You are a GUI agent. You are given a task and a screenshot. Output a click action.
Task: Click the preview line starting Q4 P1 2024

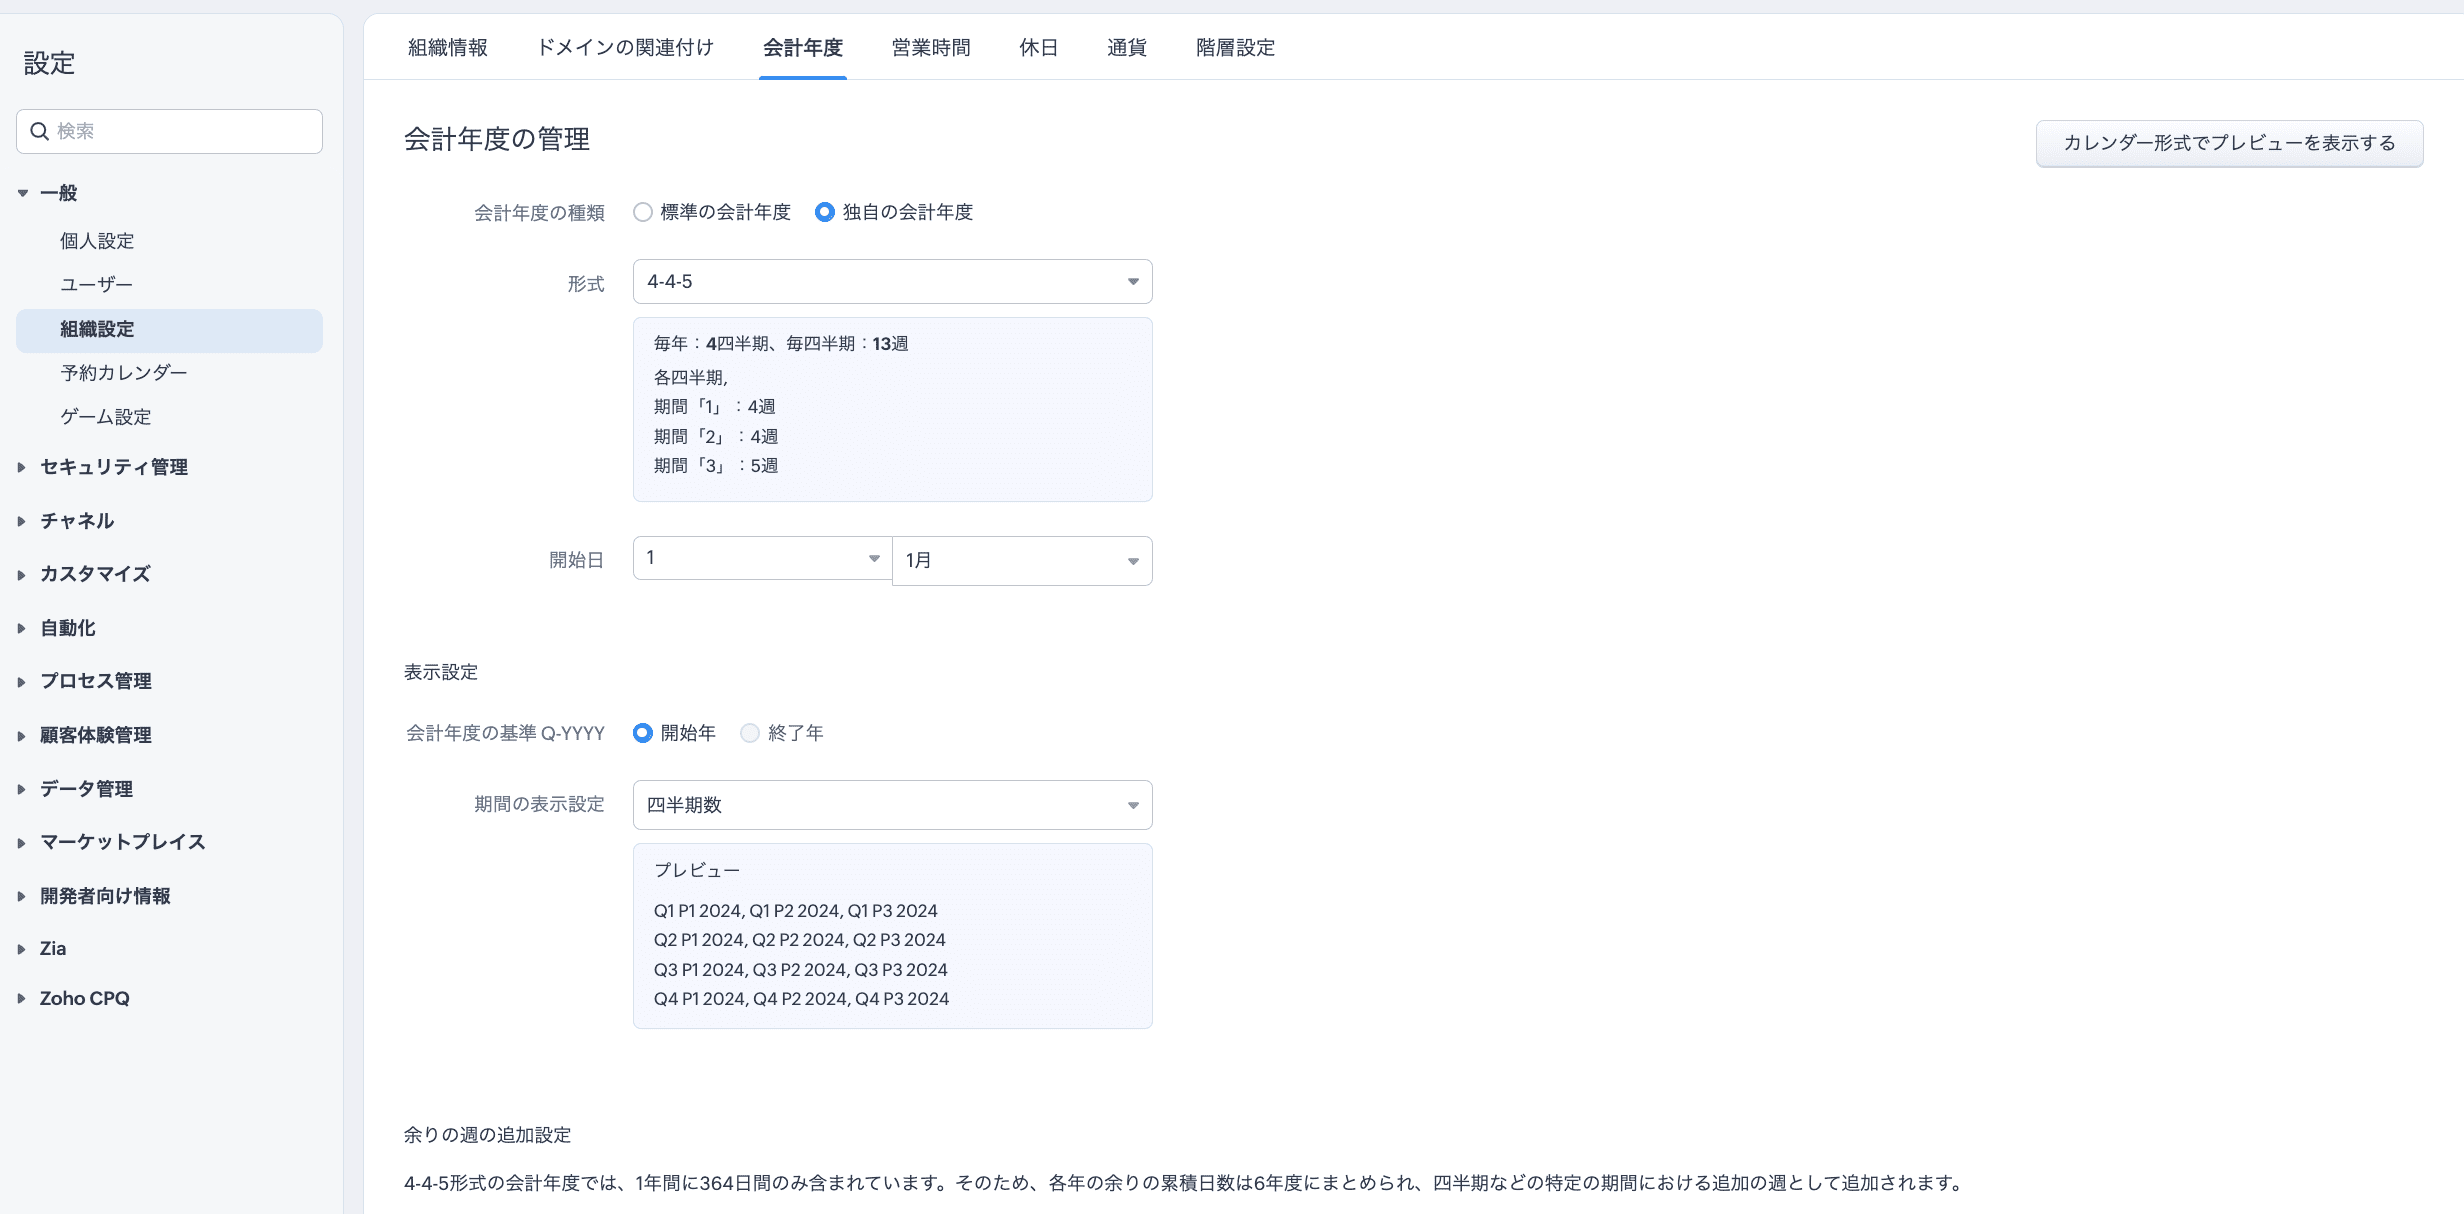(x=801, y=999)
